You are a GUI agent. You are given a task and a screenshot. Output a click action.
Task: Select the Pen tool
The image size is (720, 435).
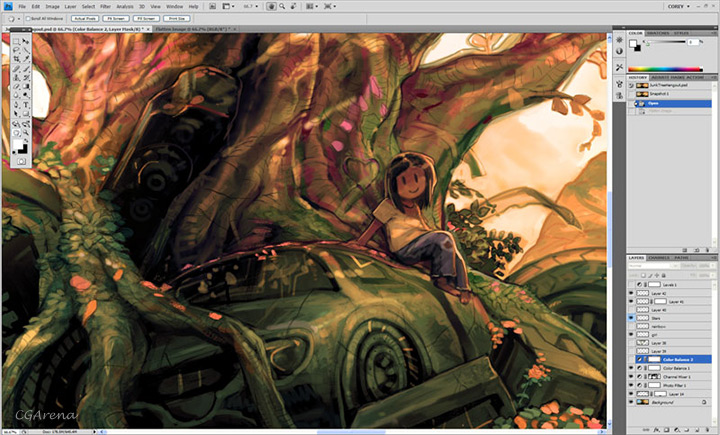coord(16,105)
